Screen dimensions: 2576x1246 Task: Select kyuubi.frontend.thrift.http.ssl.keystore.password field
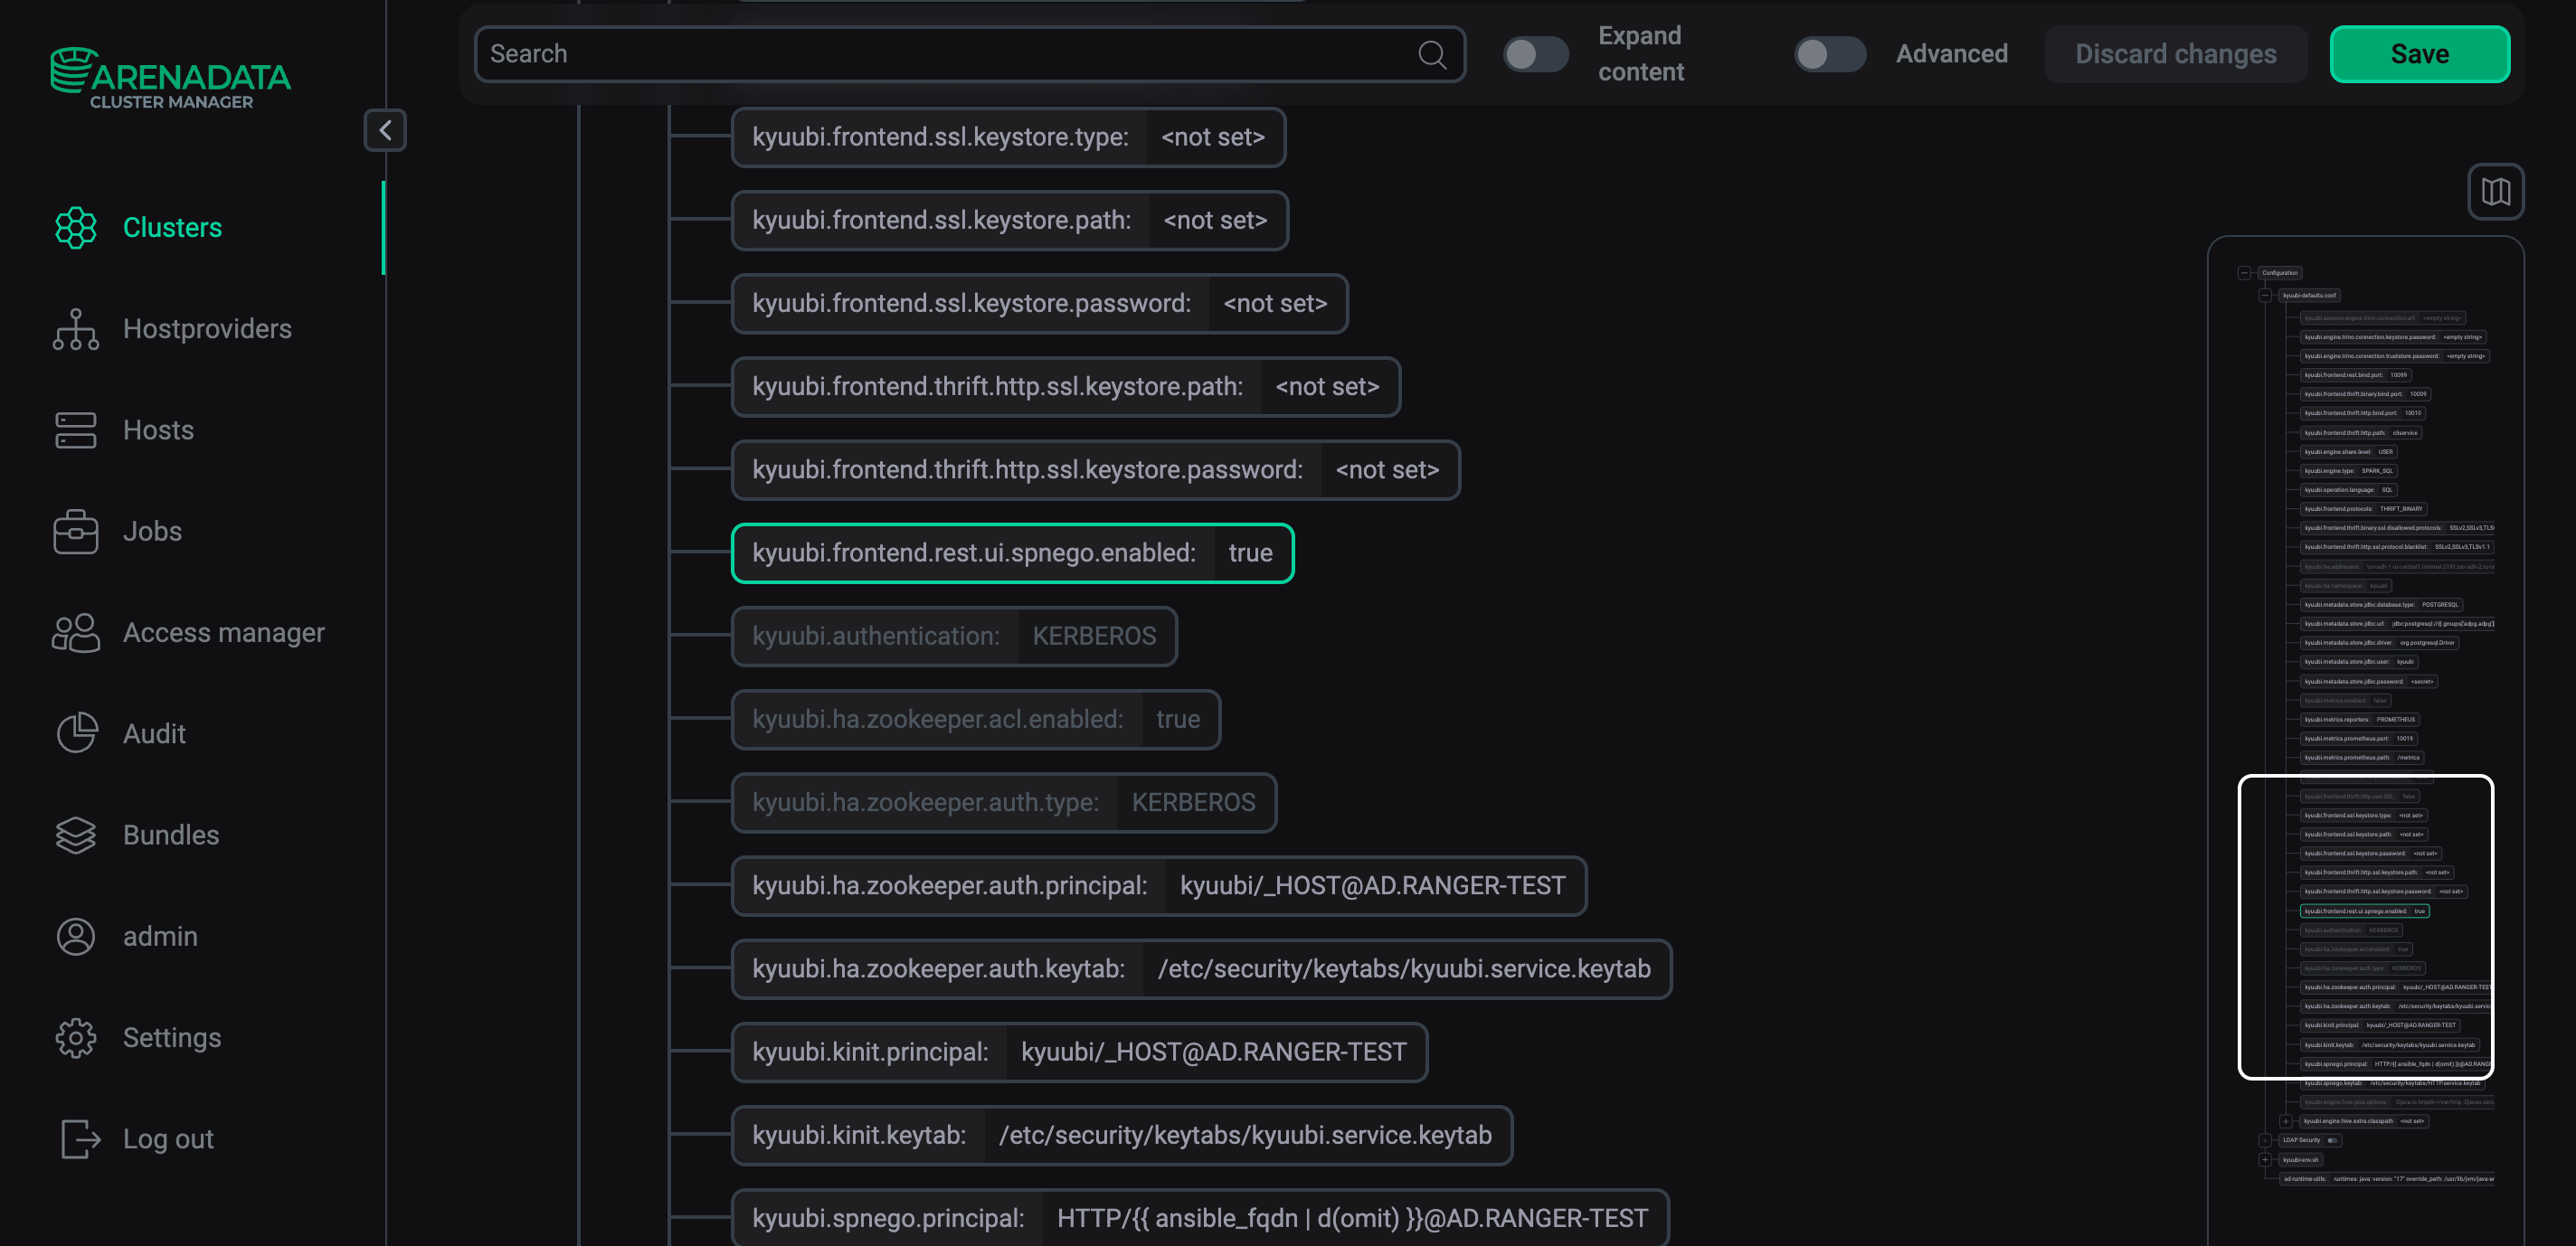pyautogui.click(x=1096, y=469)
